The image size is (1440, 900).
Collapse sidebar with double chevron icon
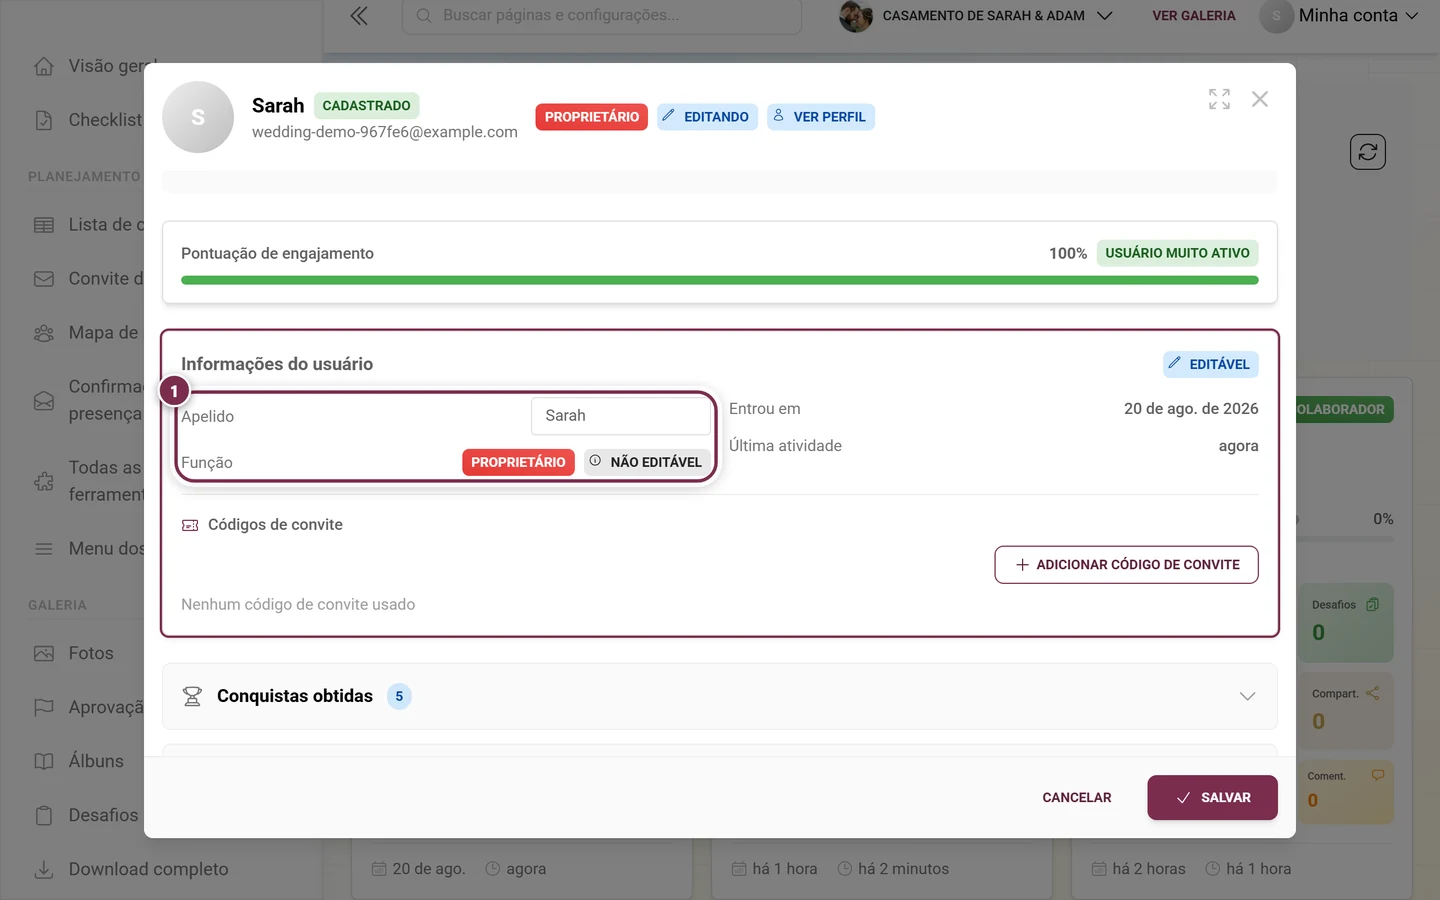click(x=359, y=16)
